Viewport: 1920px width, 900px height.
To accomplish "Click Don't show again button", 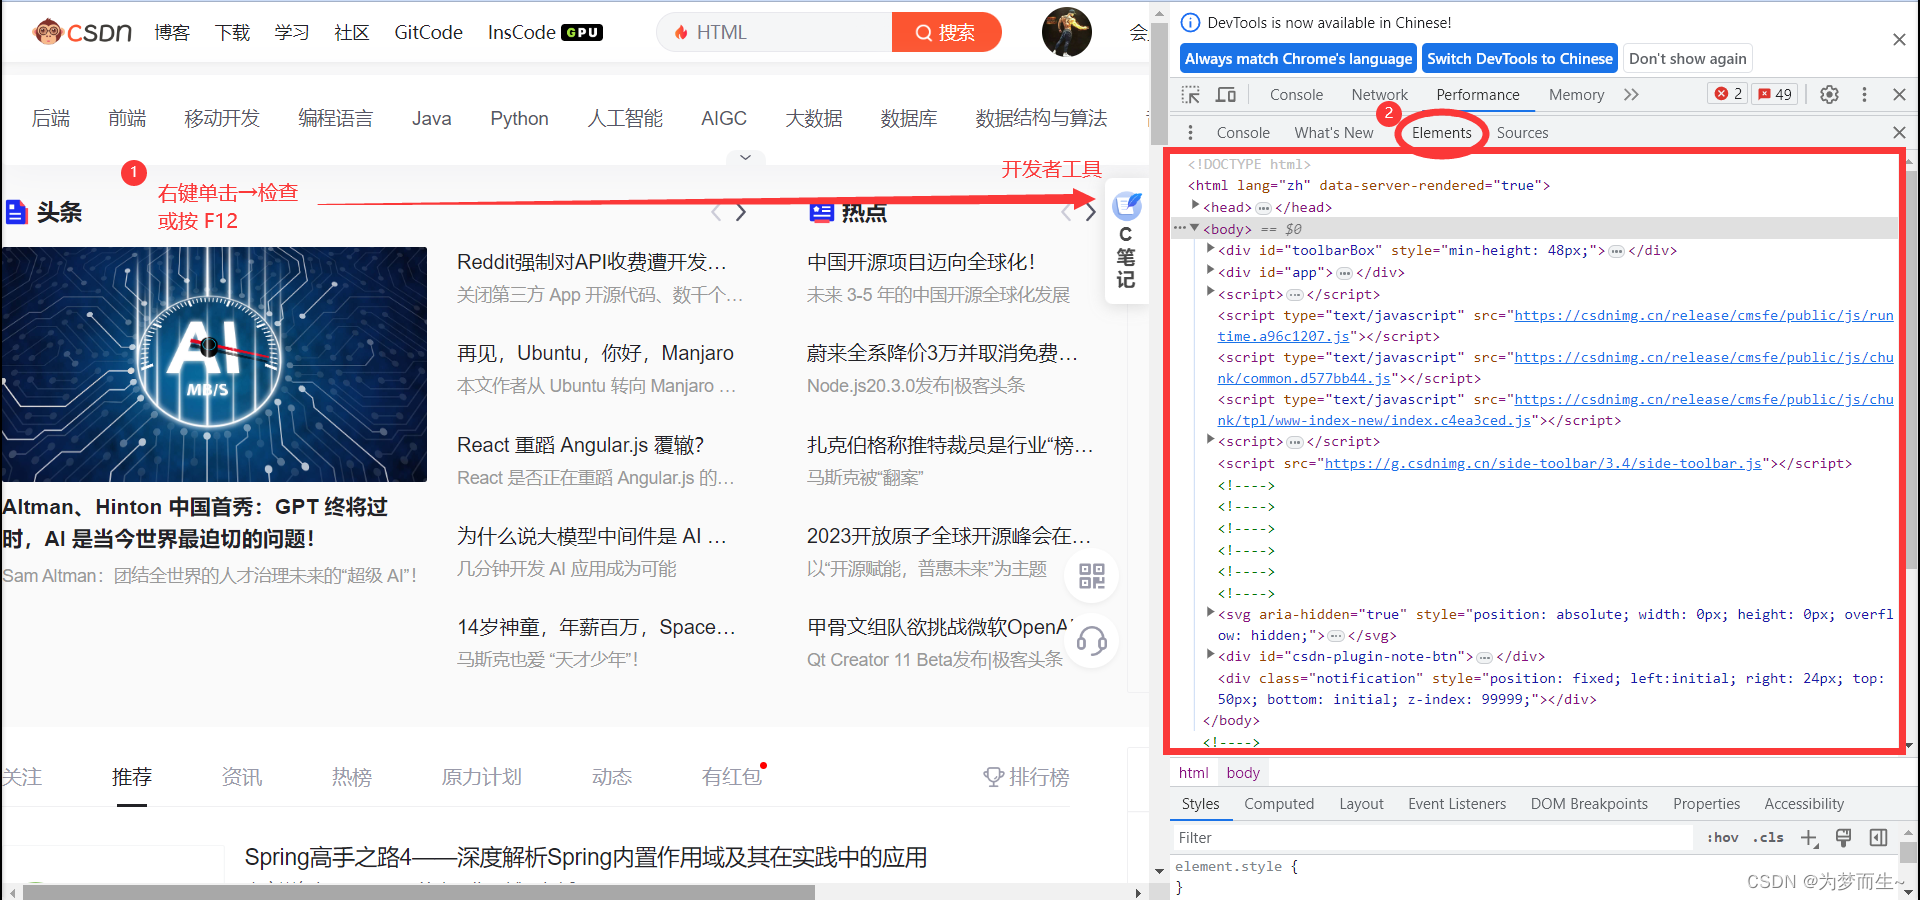I will click(1687, 59).
